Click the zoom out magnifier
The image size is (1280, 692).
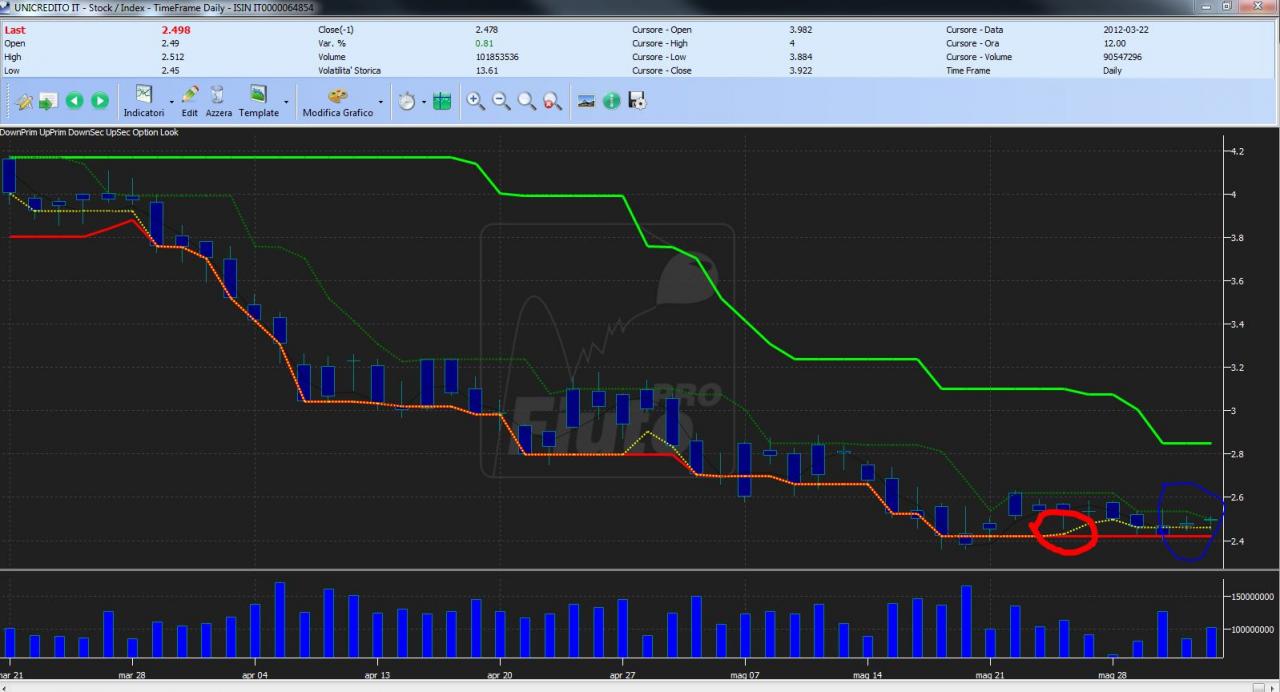pyautogui.click(x=501, y=100)
